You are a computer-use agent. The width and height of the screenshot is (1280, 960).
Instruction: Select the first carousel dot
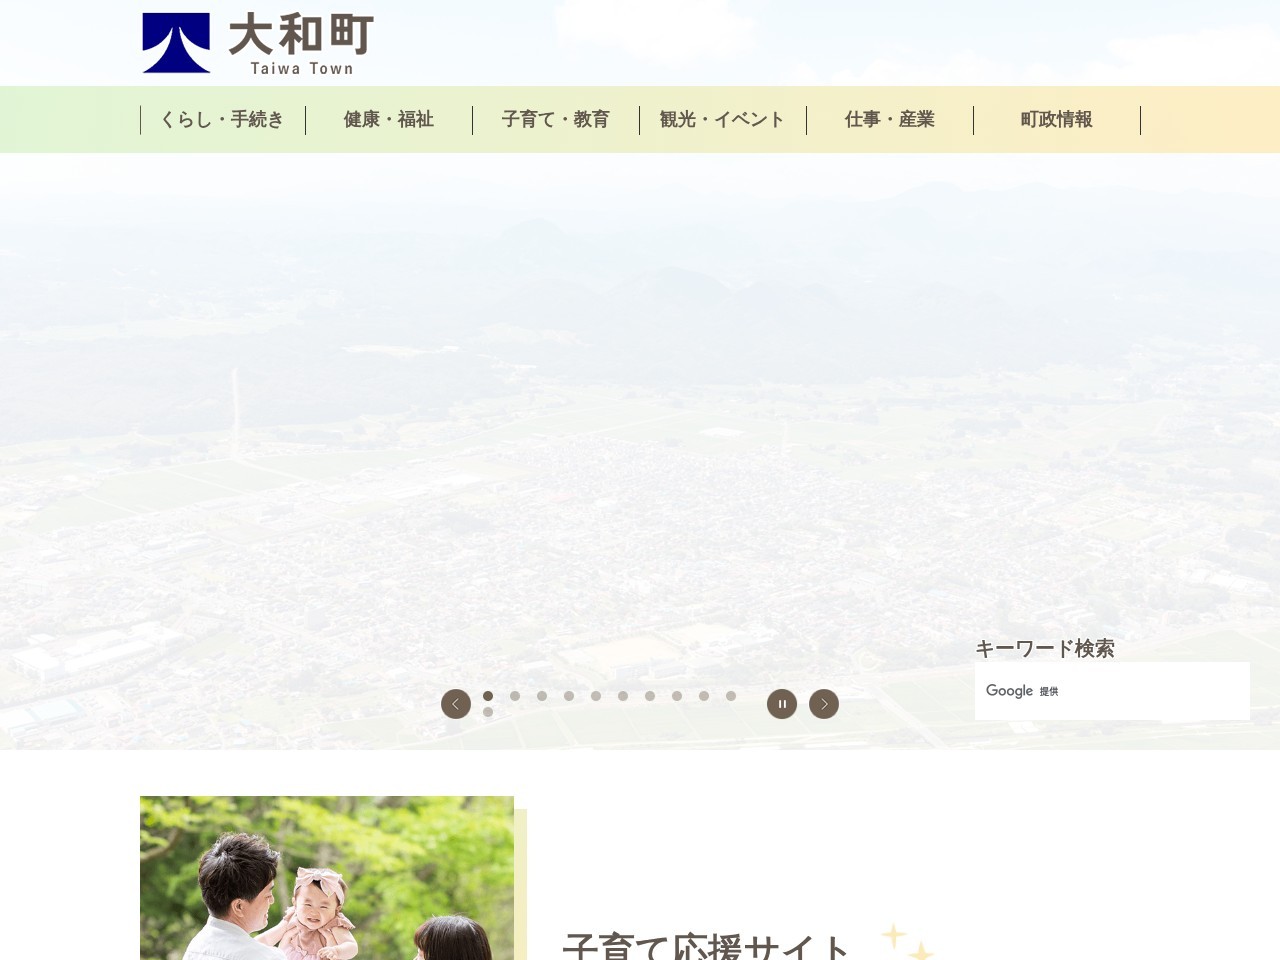click(488, 695)
